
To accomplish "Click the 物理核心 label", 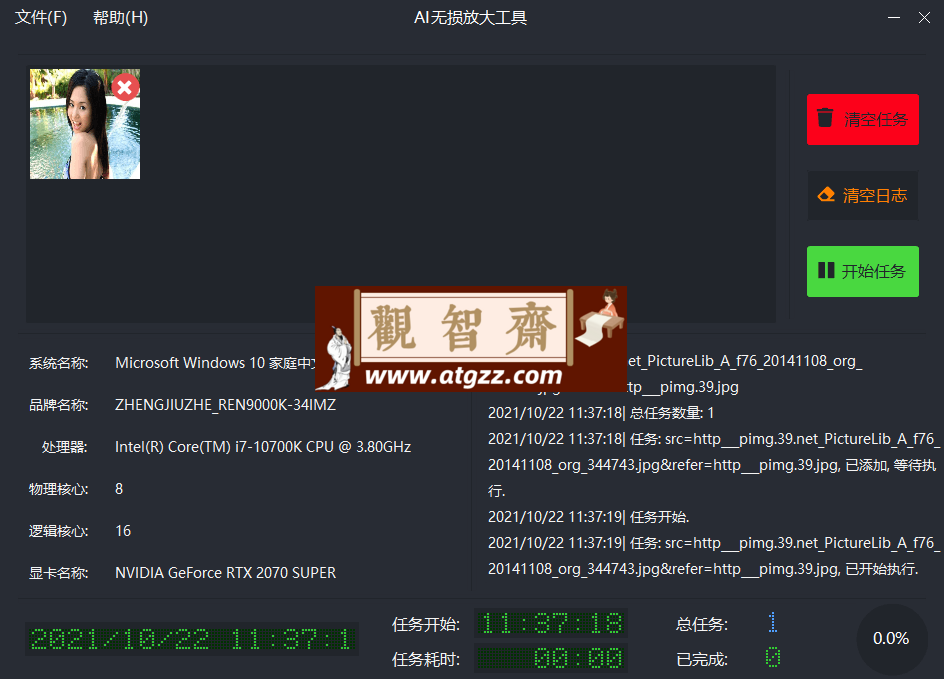I will (x=58, y=489).
